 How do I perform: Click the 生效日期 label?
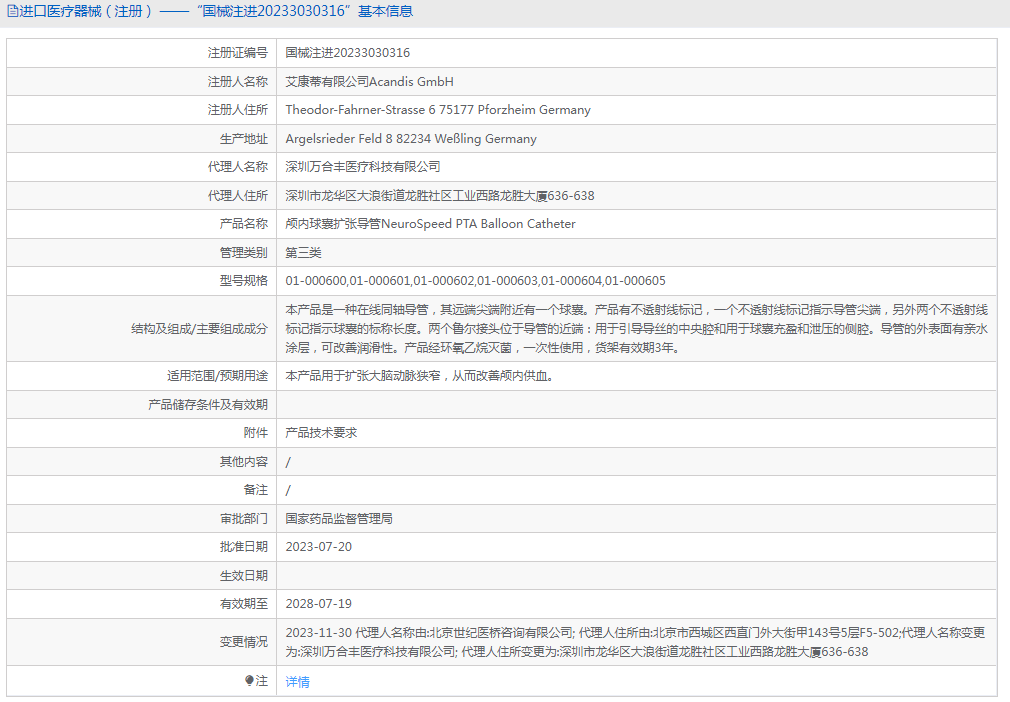pos(243,576)
